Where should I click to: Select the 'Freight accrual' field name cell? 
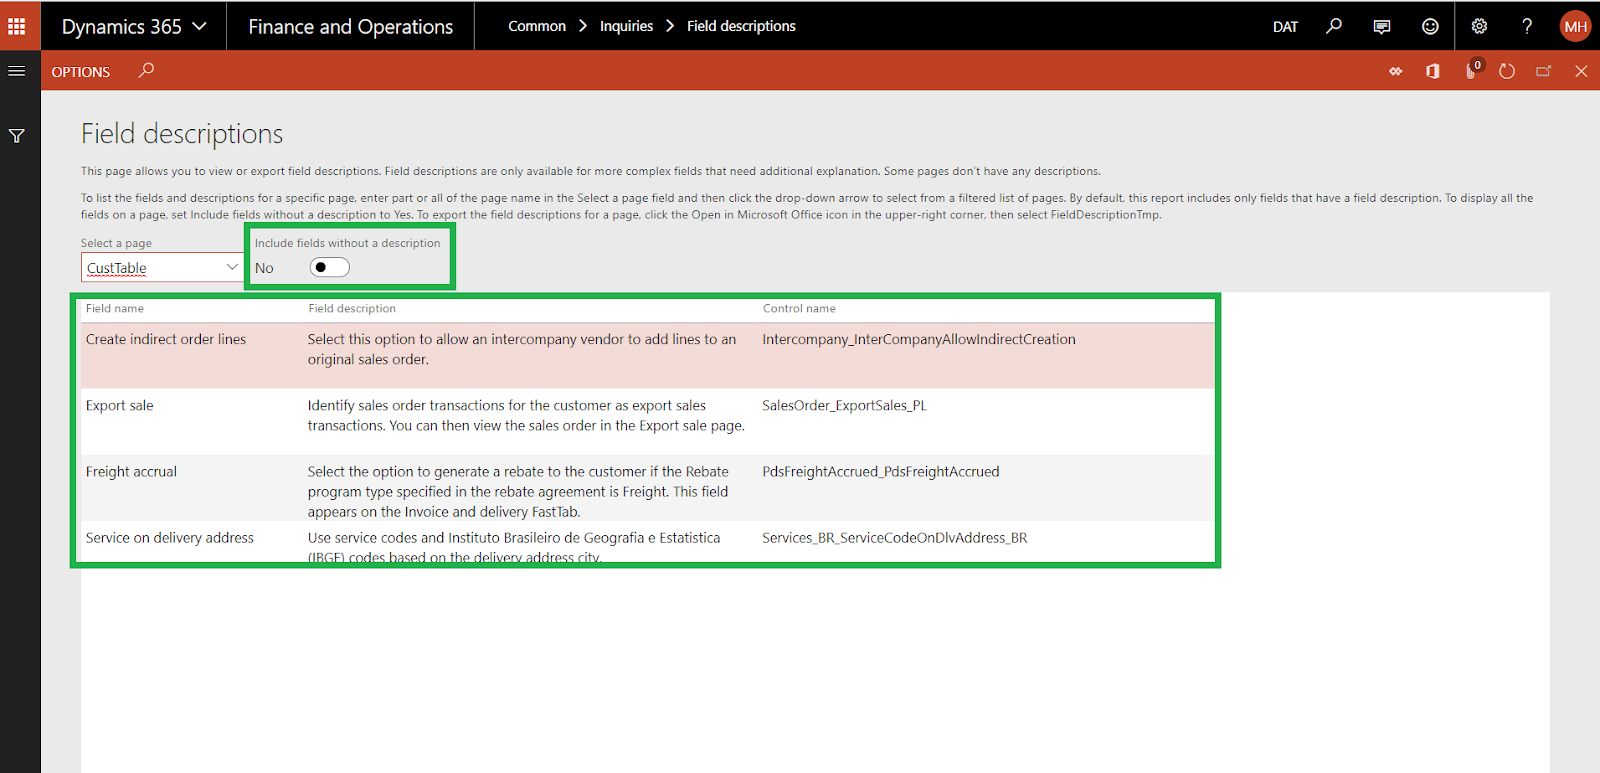[131, 472]
